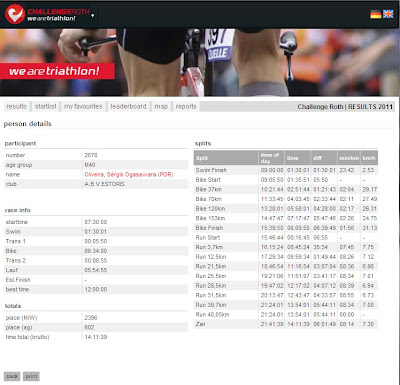The height and width of the screenshot is (385, 400).
Task: Click the Split column header
Action: (226, 158)
